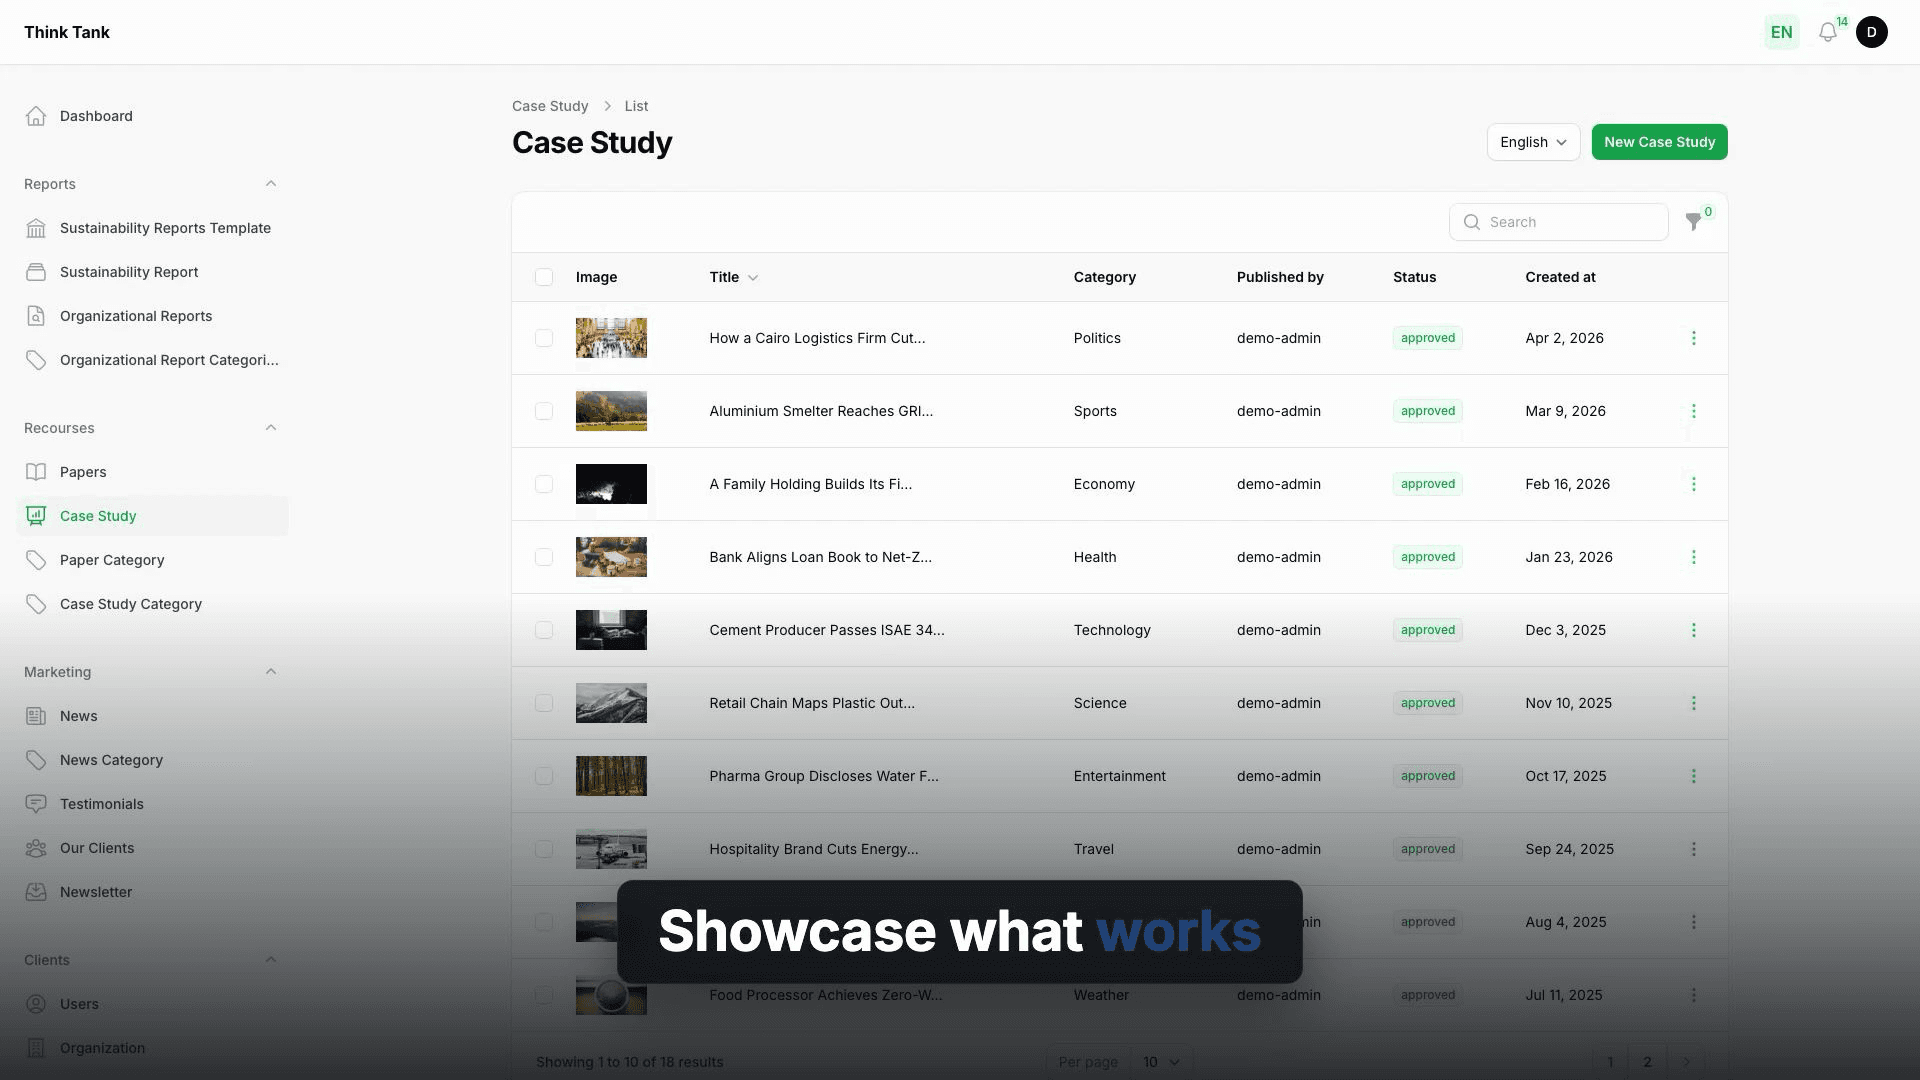Toggle the select-all checkbox in table header
The image size is (1920, 1080).
click(x=544, y=277)
